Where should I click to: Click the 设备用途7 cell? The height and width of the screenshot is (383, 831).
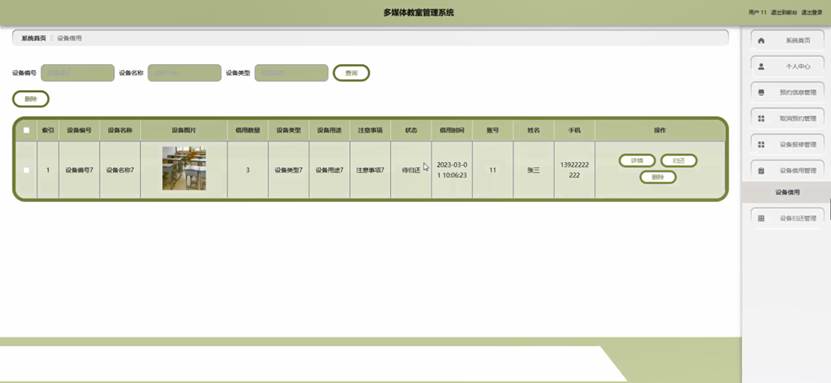click(x=329, y=170)
